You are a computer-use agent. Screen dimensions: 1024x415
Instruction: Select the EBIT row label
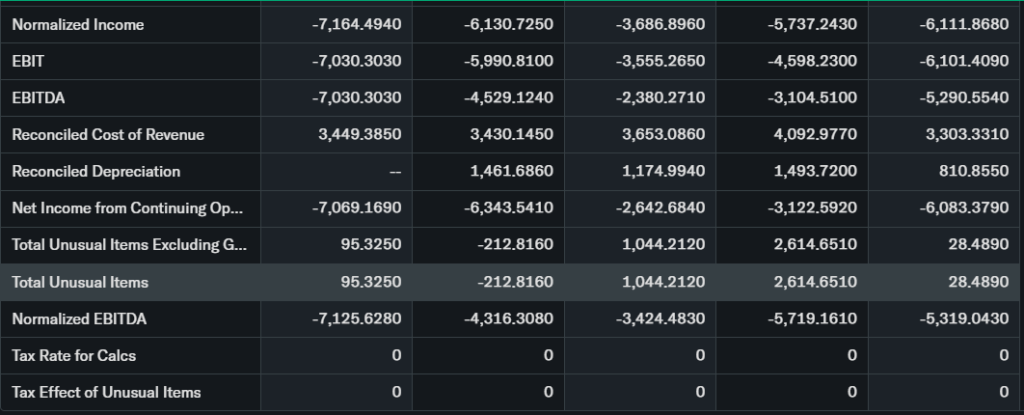pyautogui.click(x=28, y=61)
